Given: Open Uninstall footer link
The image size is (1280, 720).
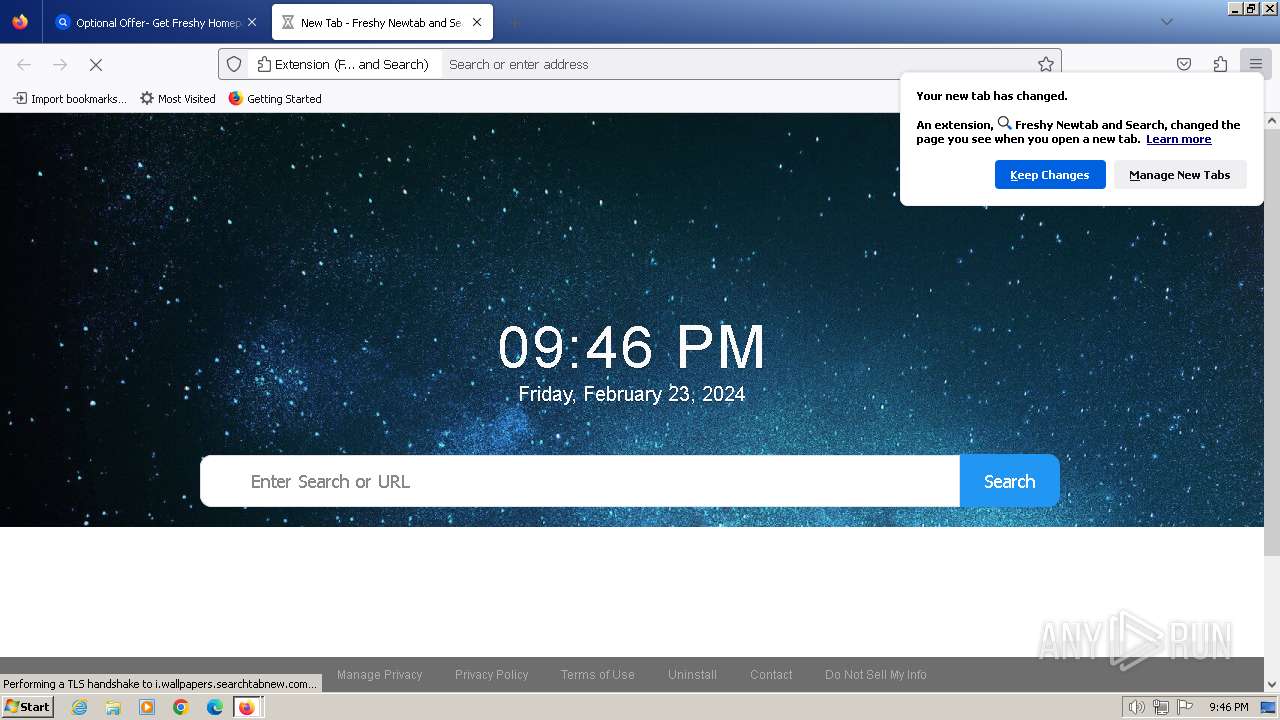Looking at the screenshot, I should click(x=693, y=675).
